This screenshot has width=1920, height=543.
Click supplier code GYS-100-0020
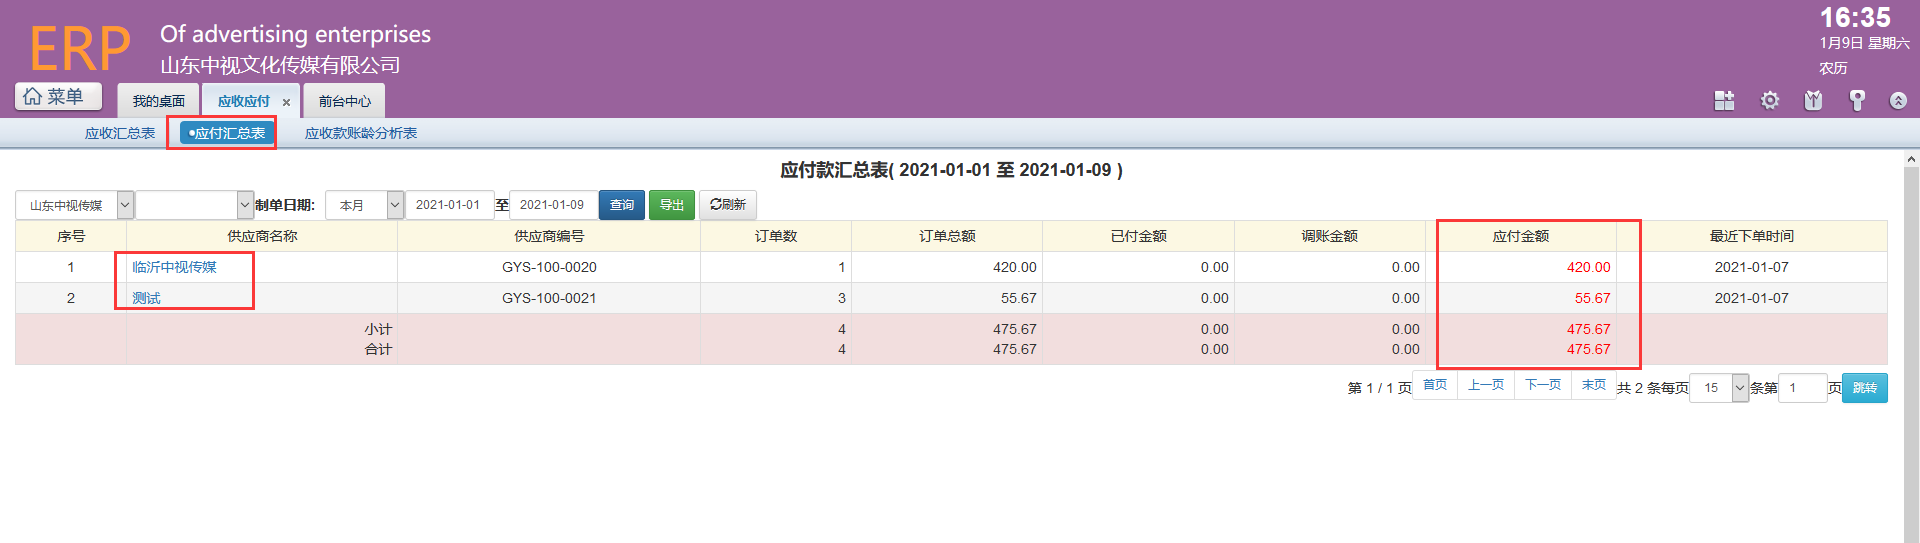pos(549,267)
